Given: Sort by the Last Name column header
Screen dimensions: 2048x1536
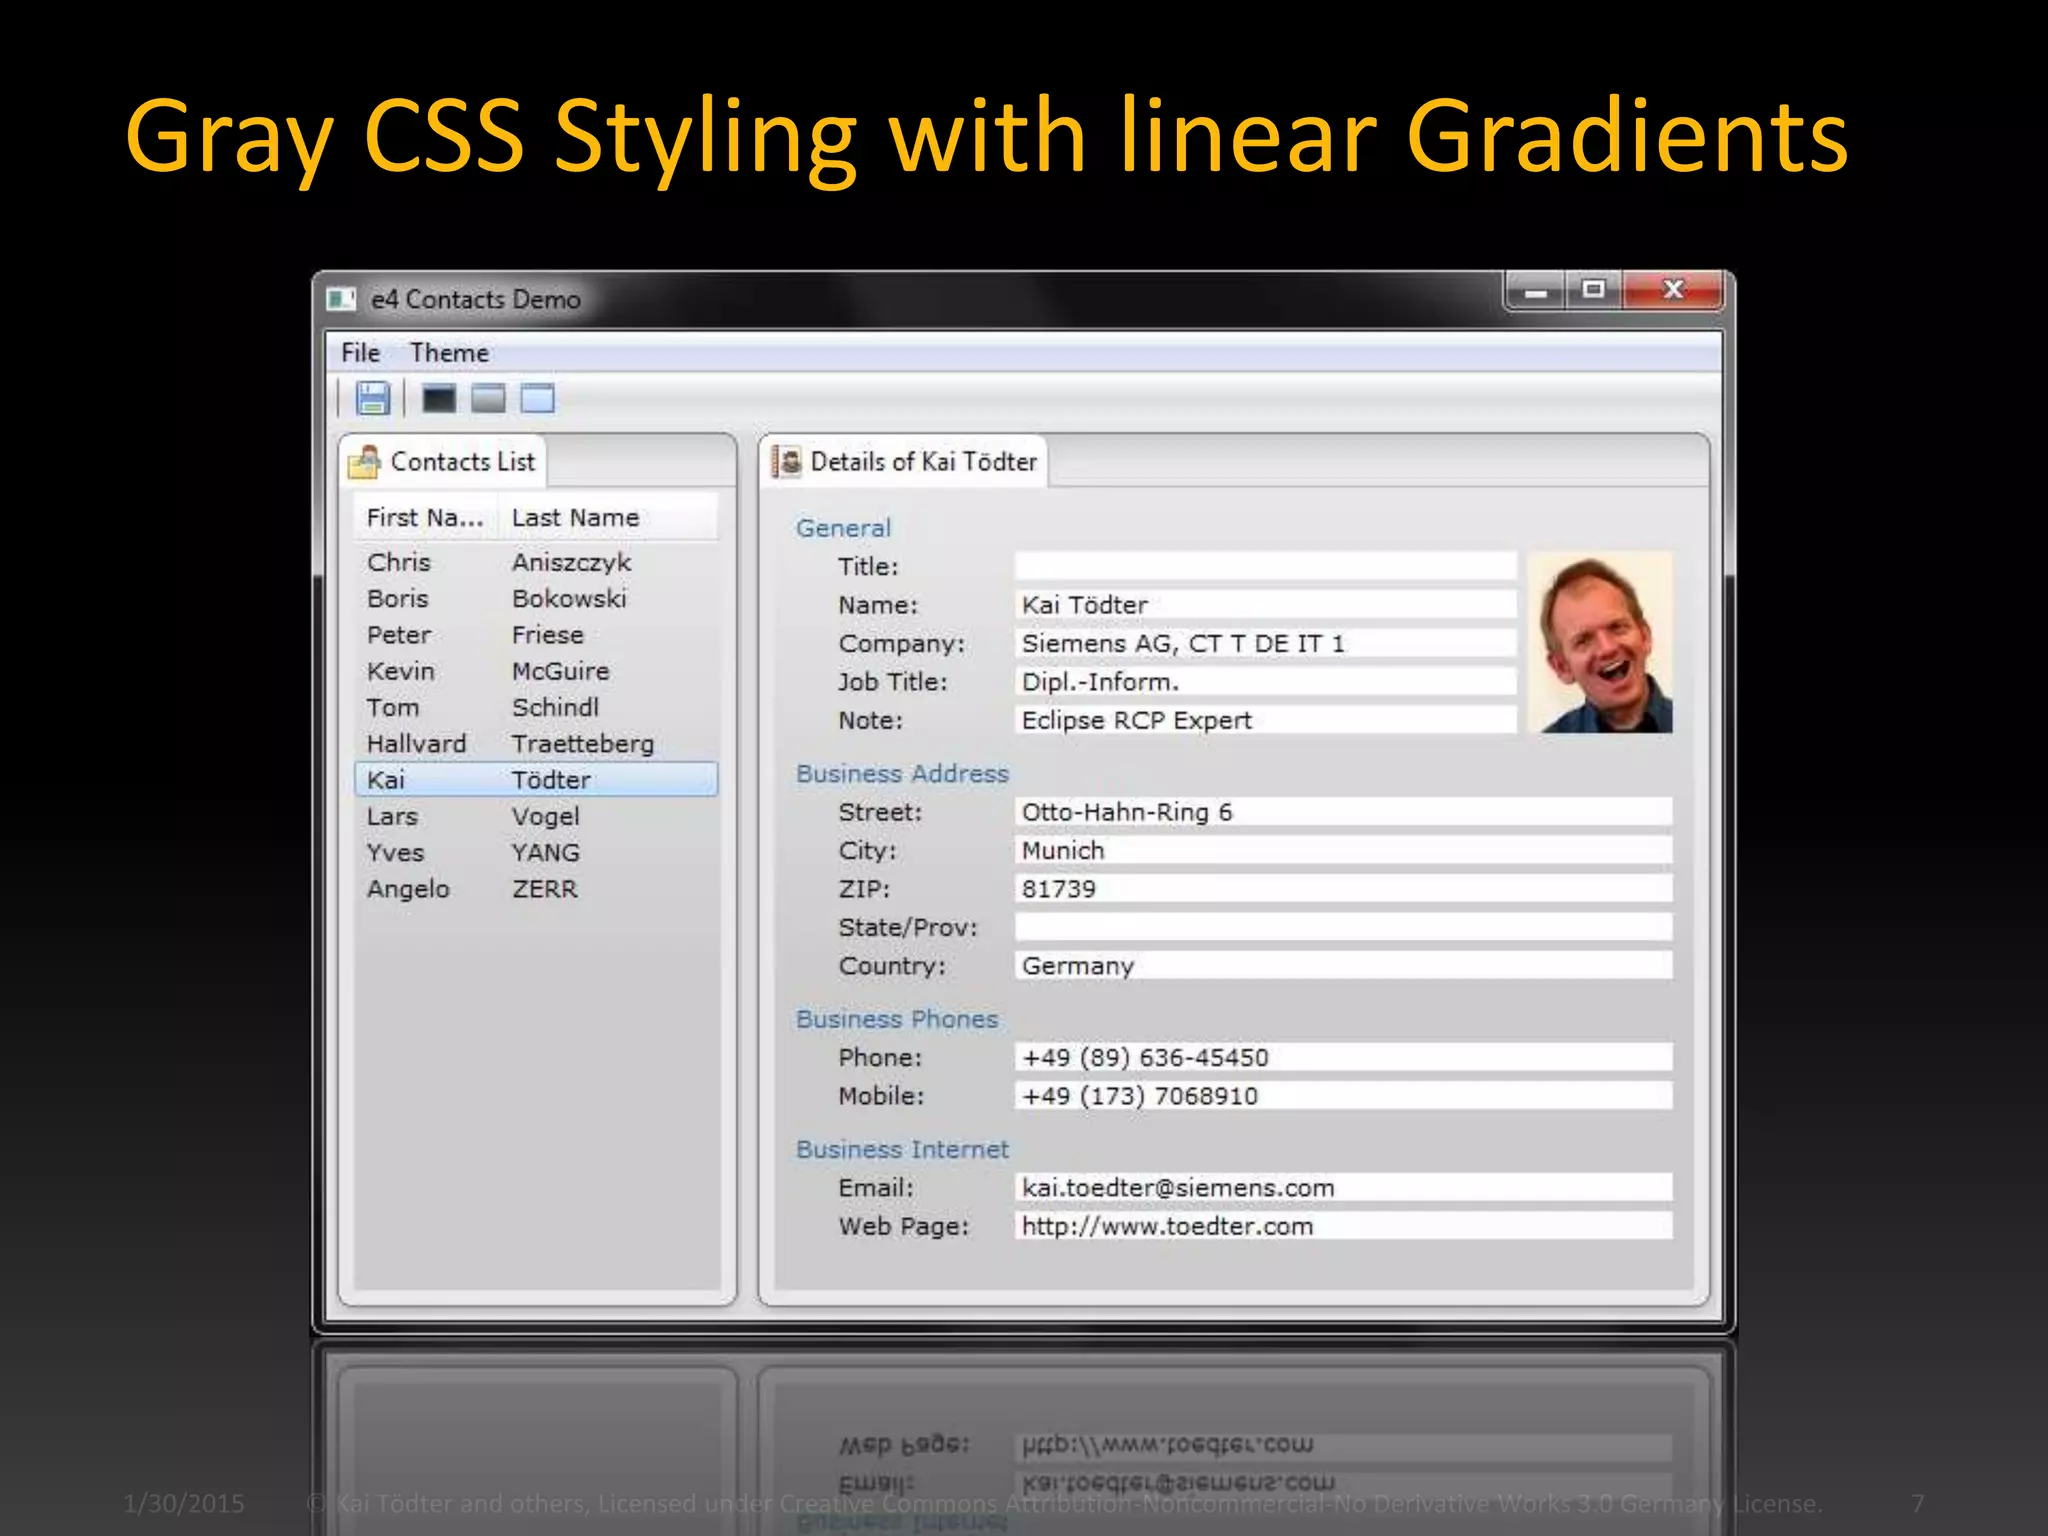Looking at the screenshot, I should click(608, 517).
